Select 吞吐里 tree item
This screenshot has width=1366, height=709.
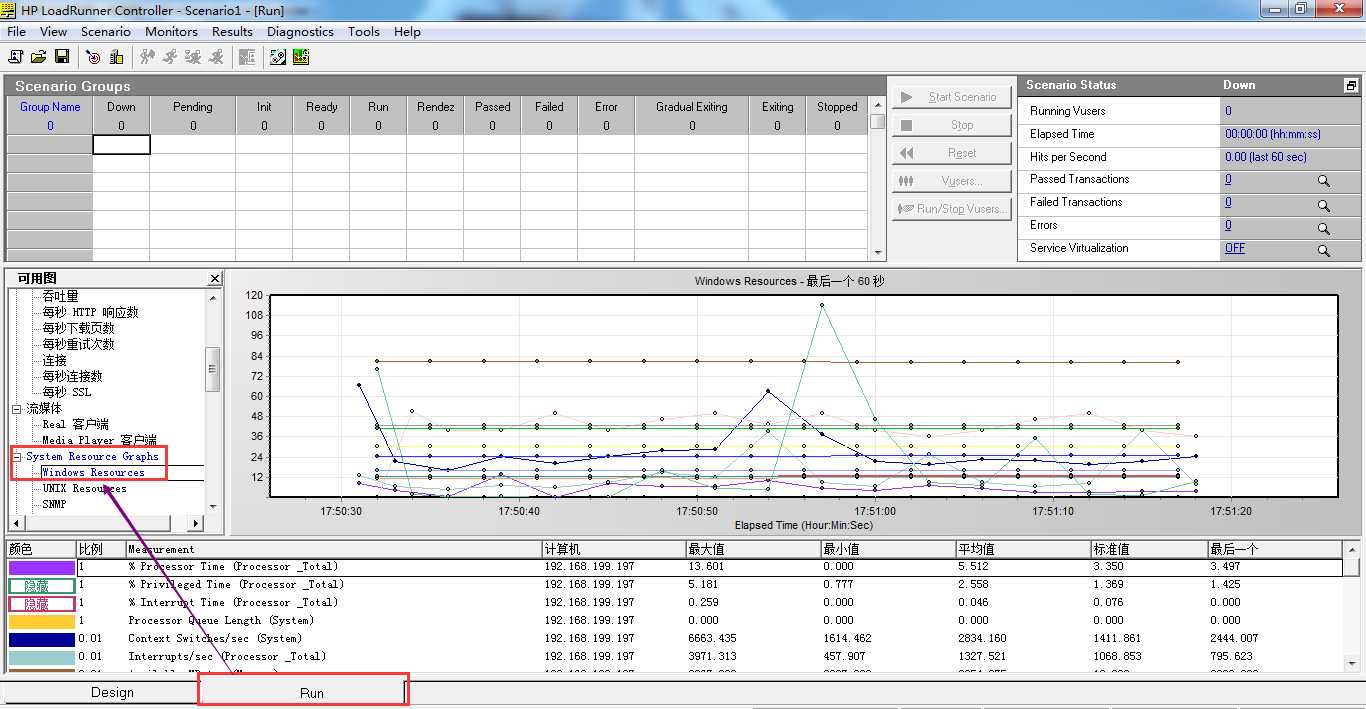60,297
